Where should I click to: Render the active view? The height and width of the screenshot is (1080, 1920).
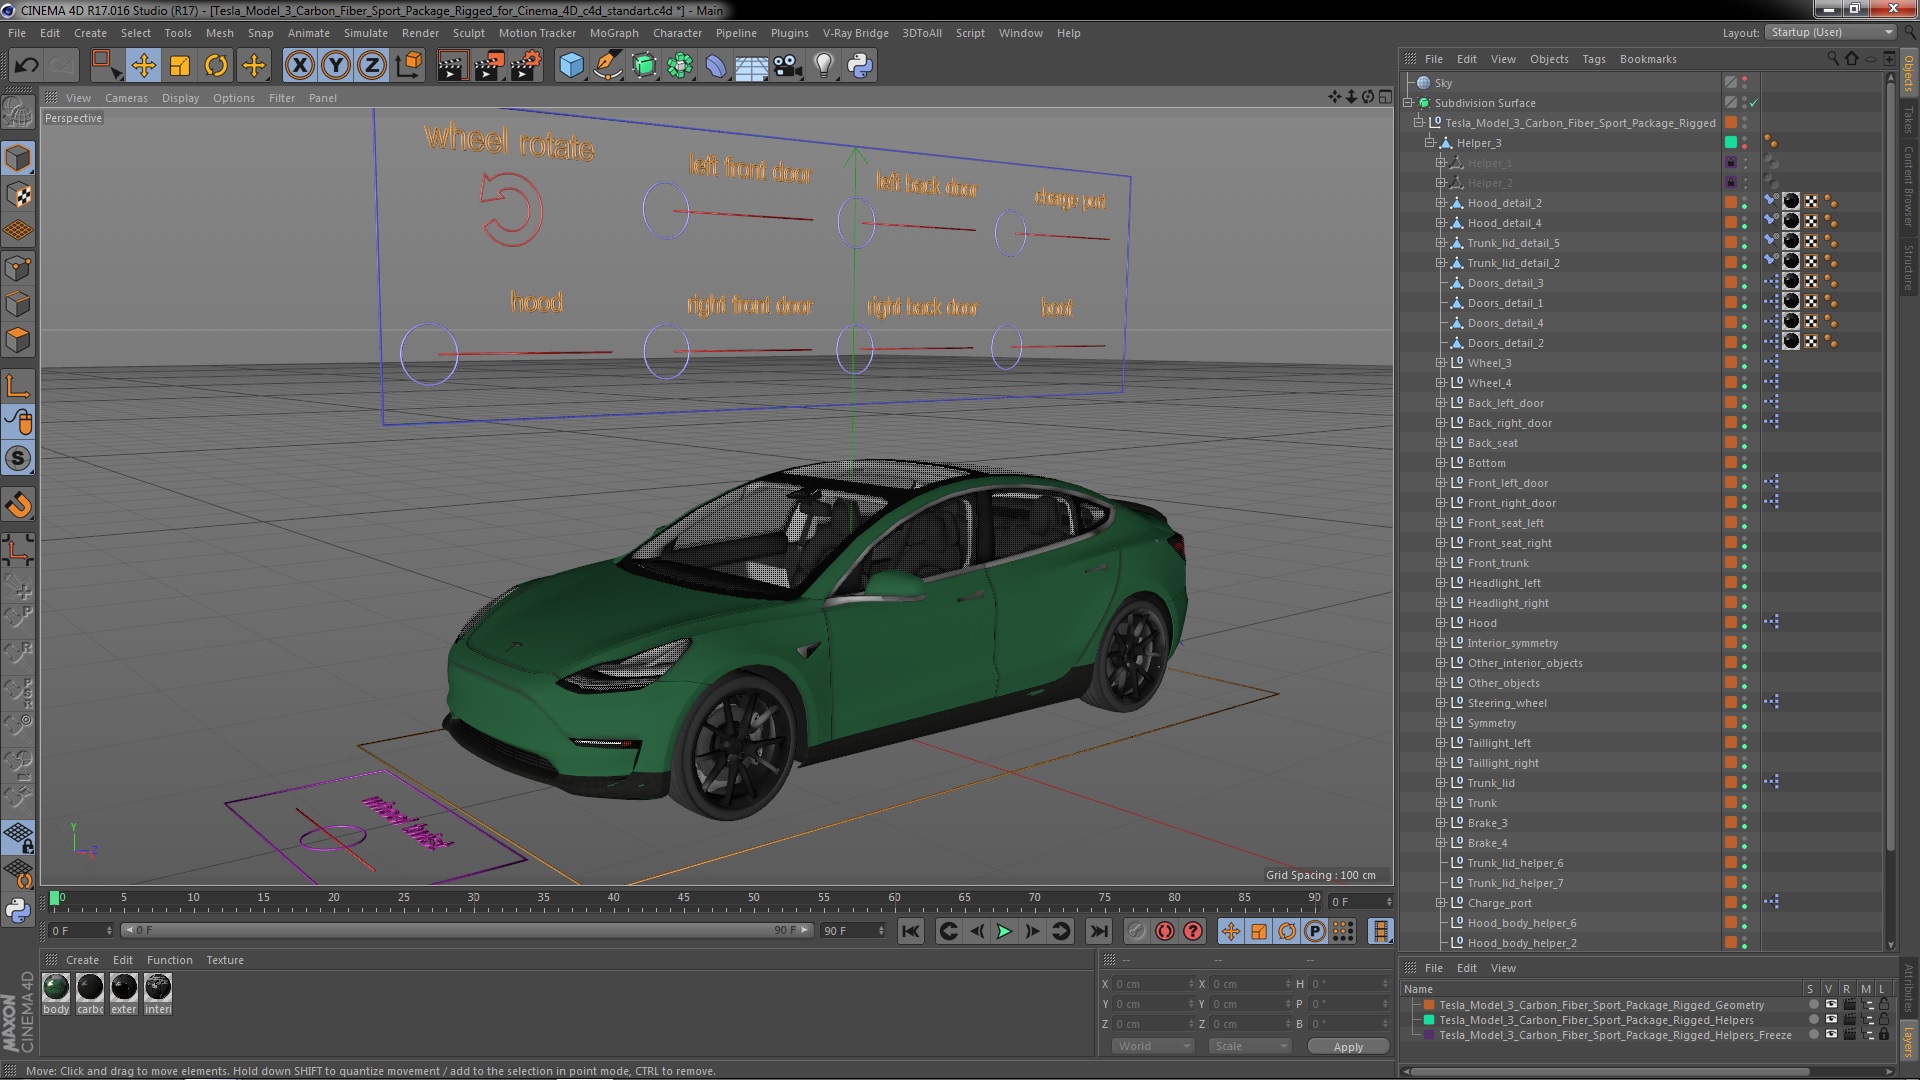(x=452, y=66)
